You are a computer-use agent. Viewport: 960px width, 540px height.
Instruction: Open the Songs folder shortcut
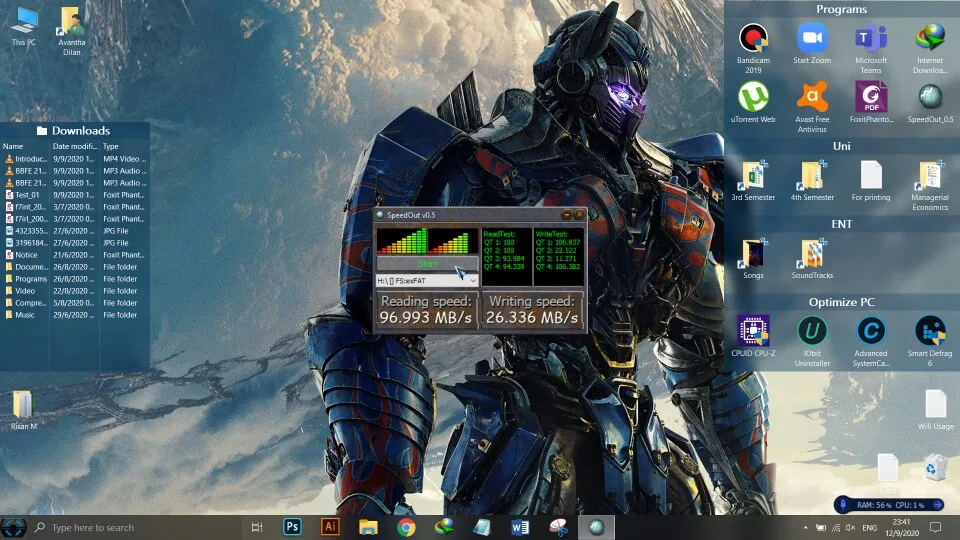[x=753, y=259]
